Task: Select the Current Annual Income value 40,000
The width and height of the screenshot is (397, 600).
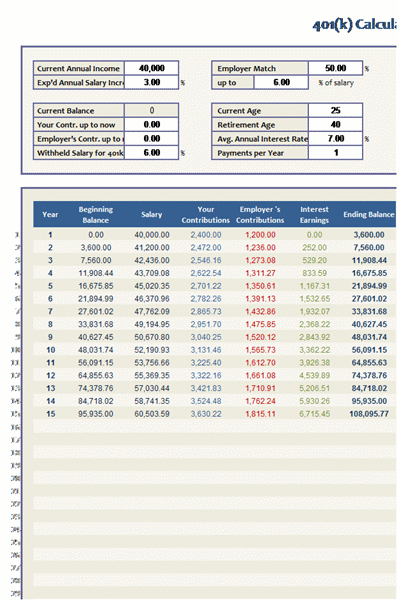Action: click(152, 68)
